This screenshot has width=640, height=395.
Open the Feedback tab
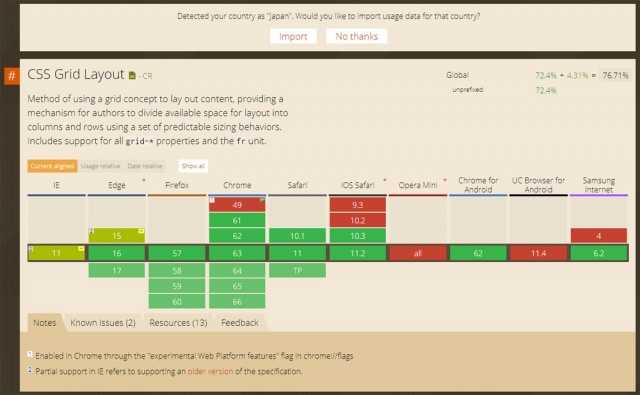click(x=240, y=323)
